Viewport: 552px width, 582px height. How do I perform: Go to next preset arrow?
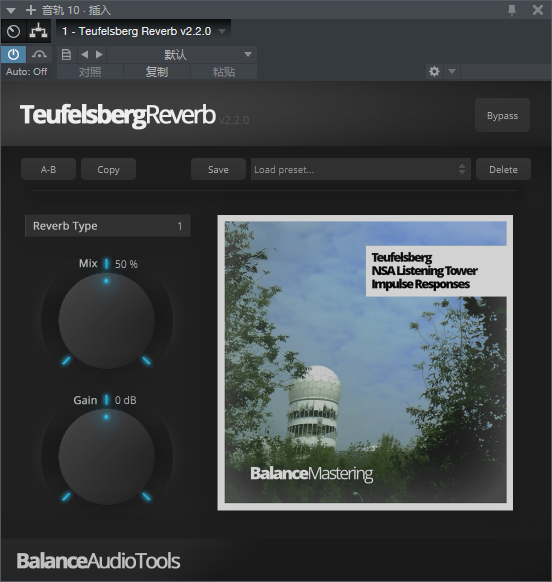click(99, 55)
